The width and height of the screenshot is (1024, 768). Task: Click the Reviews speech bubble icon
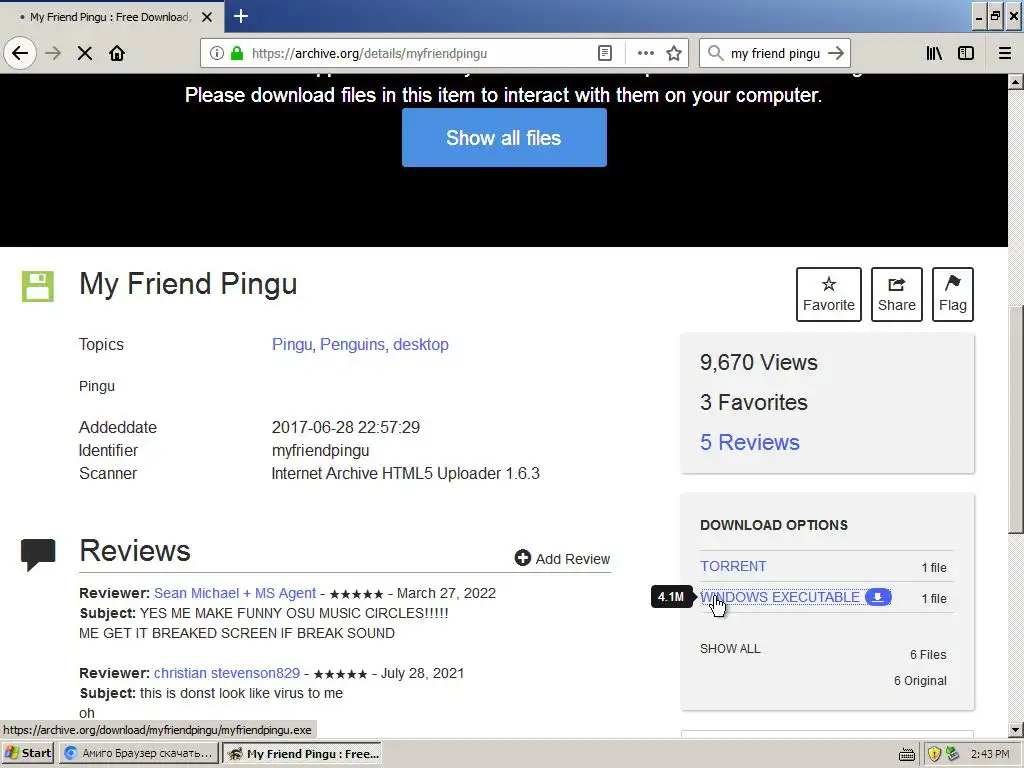click(x=38, y=554)
